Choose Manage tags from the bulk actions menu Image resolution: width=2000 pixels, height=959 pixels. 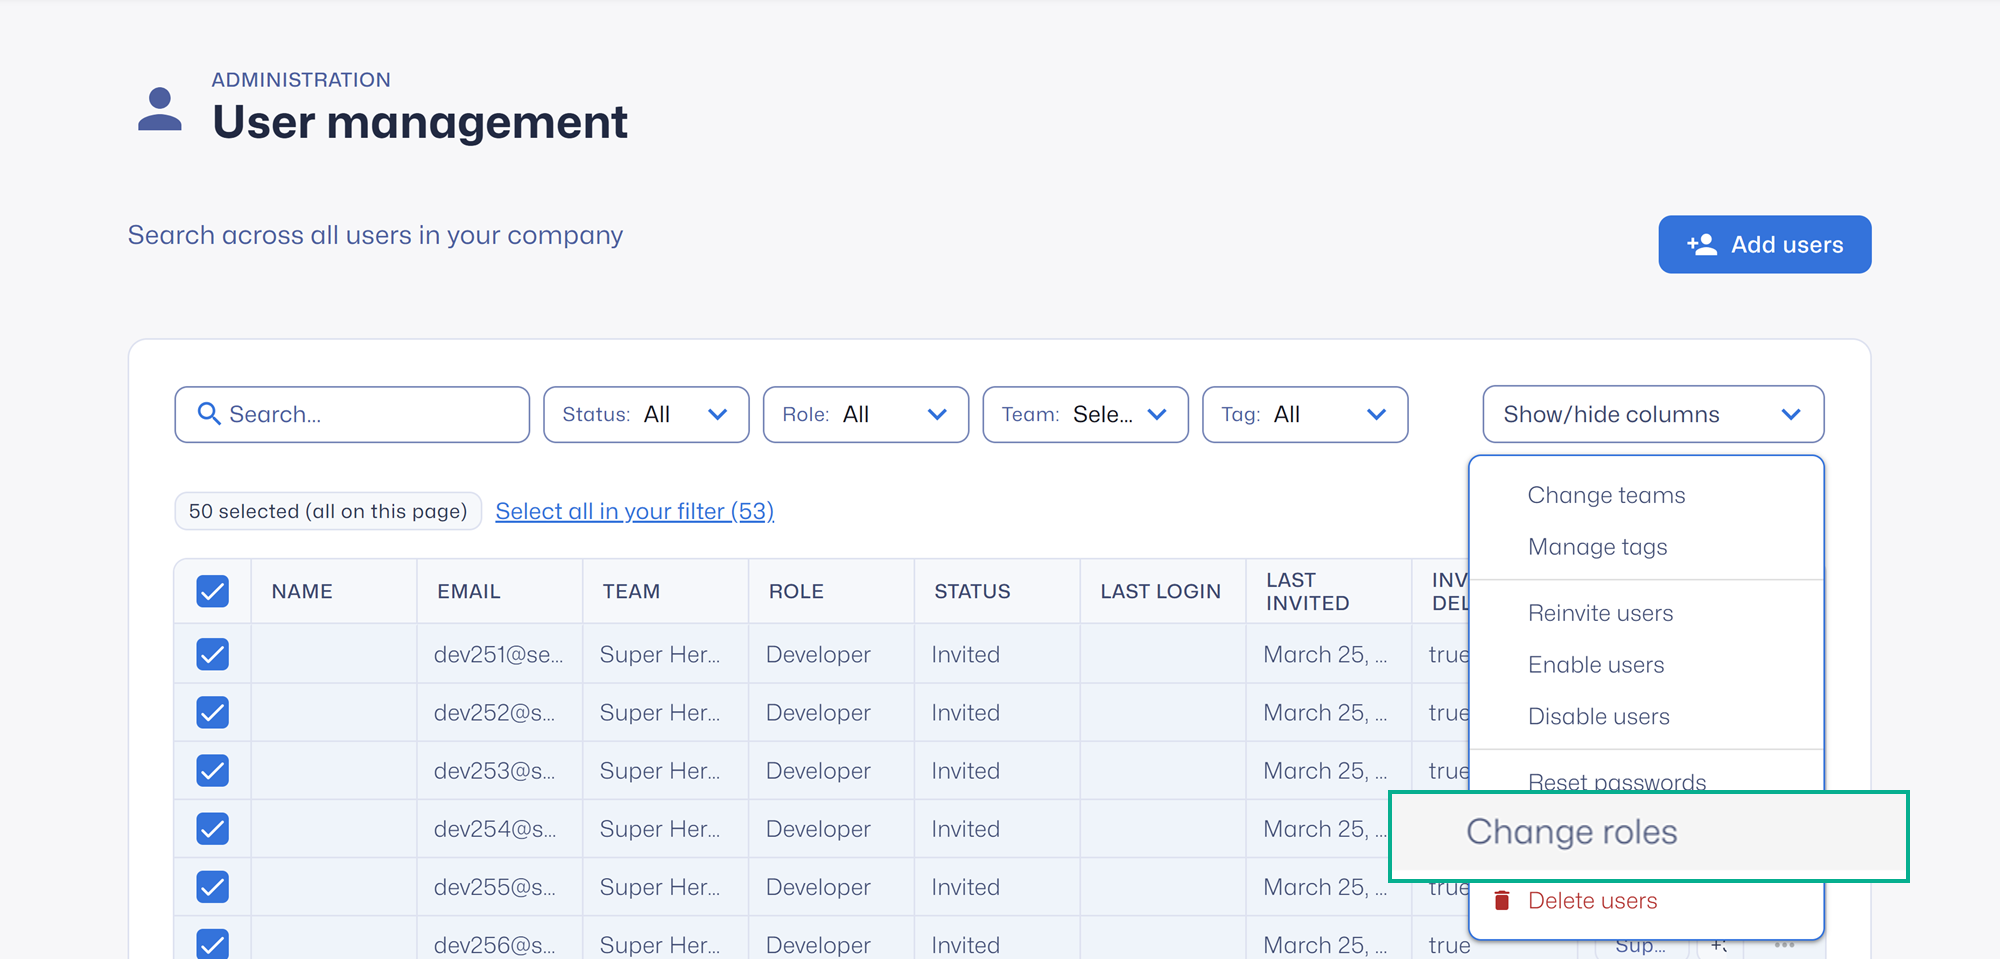[x=1597, y=547]
